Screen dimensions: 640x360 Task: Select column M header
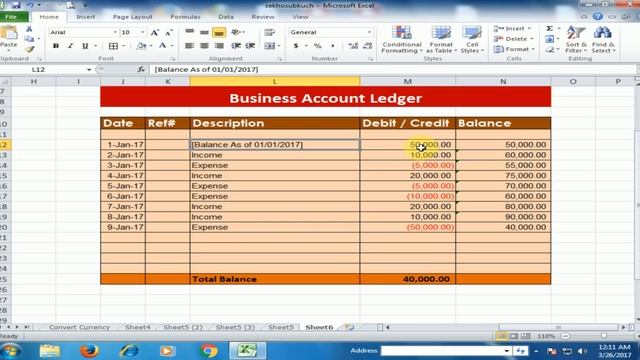(408, 82)
